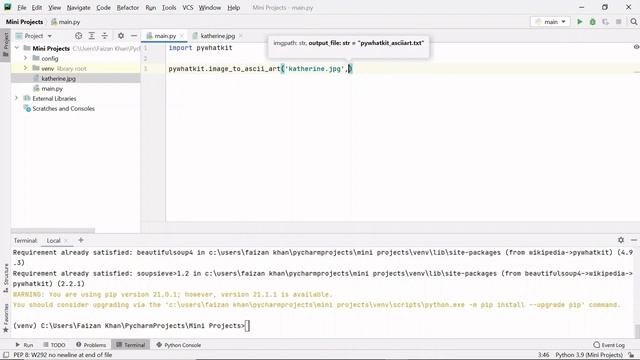This screenshot has width=640, height=360.
Task: Click the read-only lock status icon
Action: [x=631, y=355]
